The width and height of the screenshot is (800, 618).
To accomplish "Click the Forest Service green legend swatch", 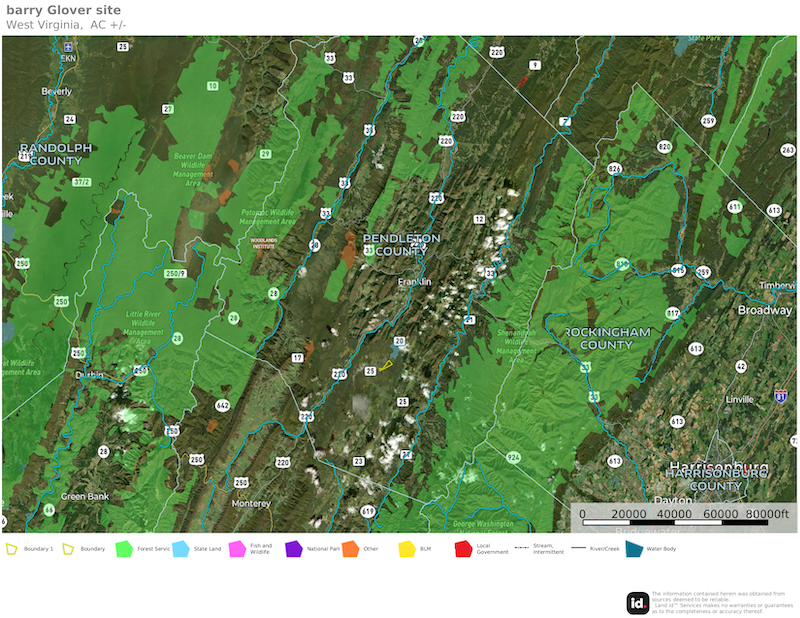I will pos(124,548).
